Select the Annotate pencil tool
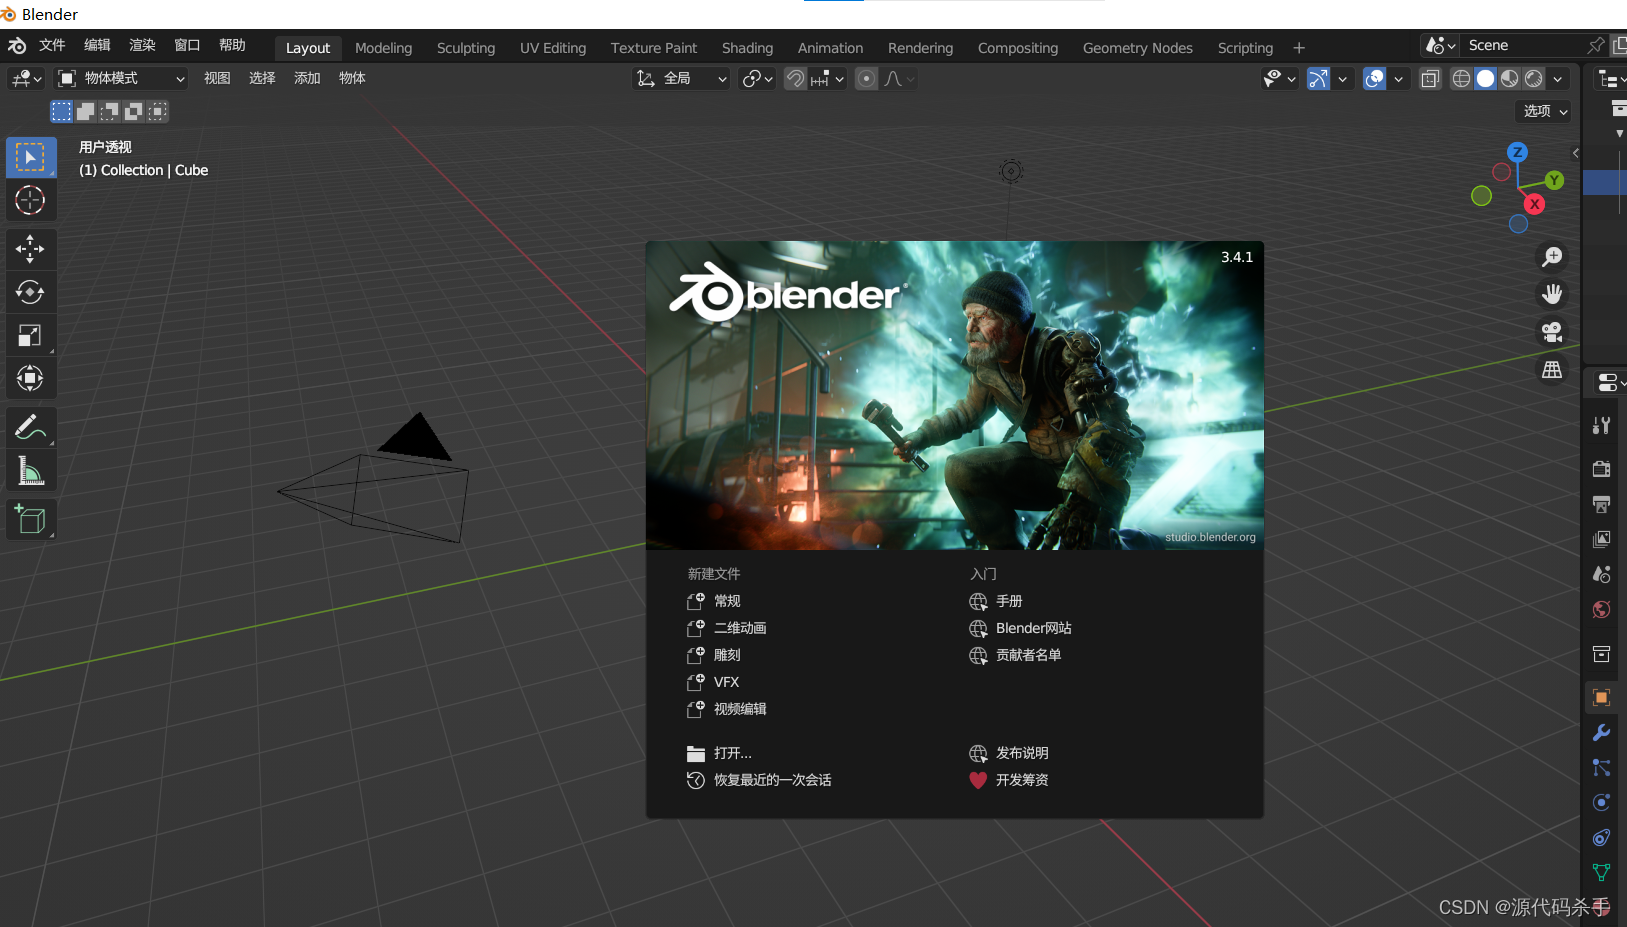Viewport: 1627px width, 927px height. click(x=31, y=427)
